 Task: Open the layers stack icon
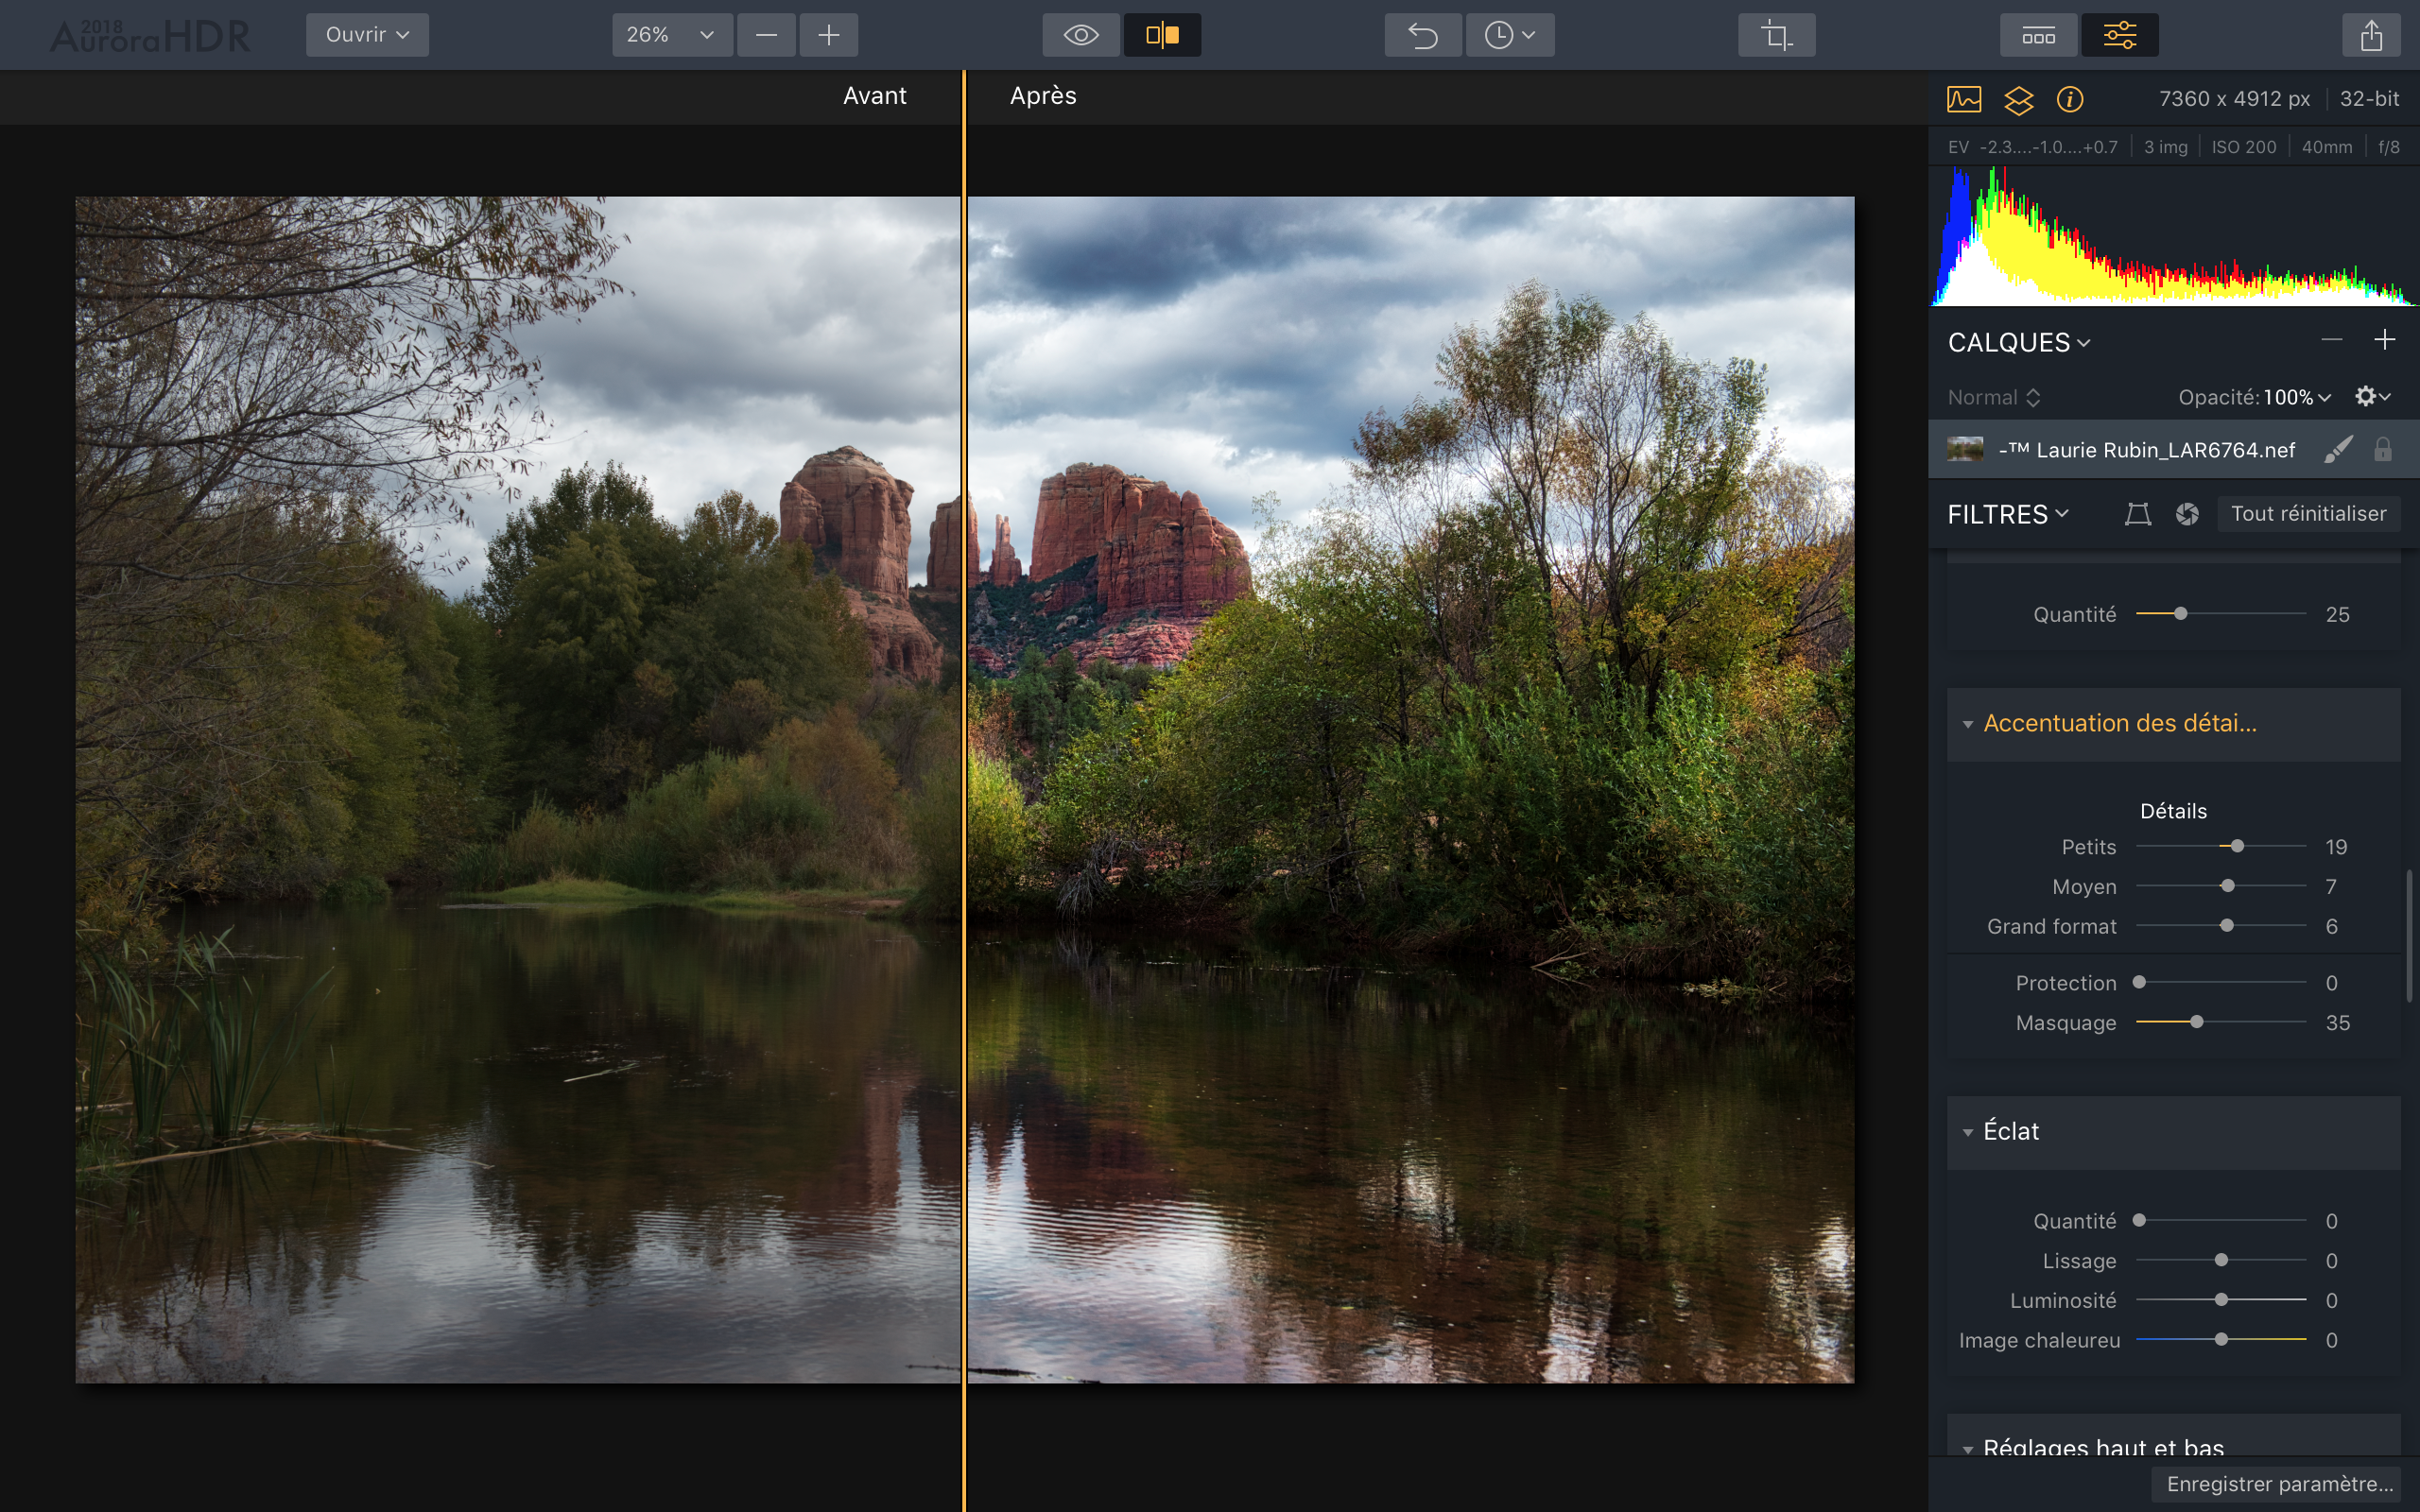[x=2018, y=99]
